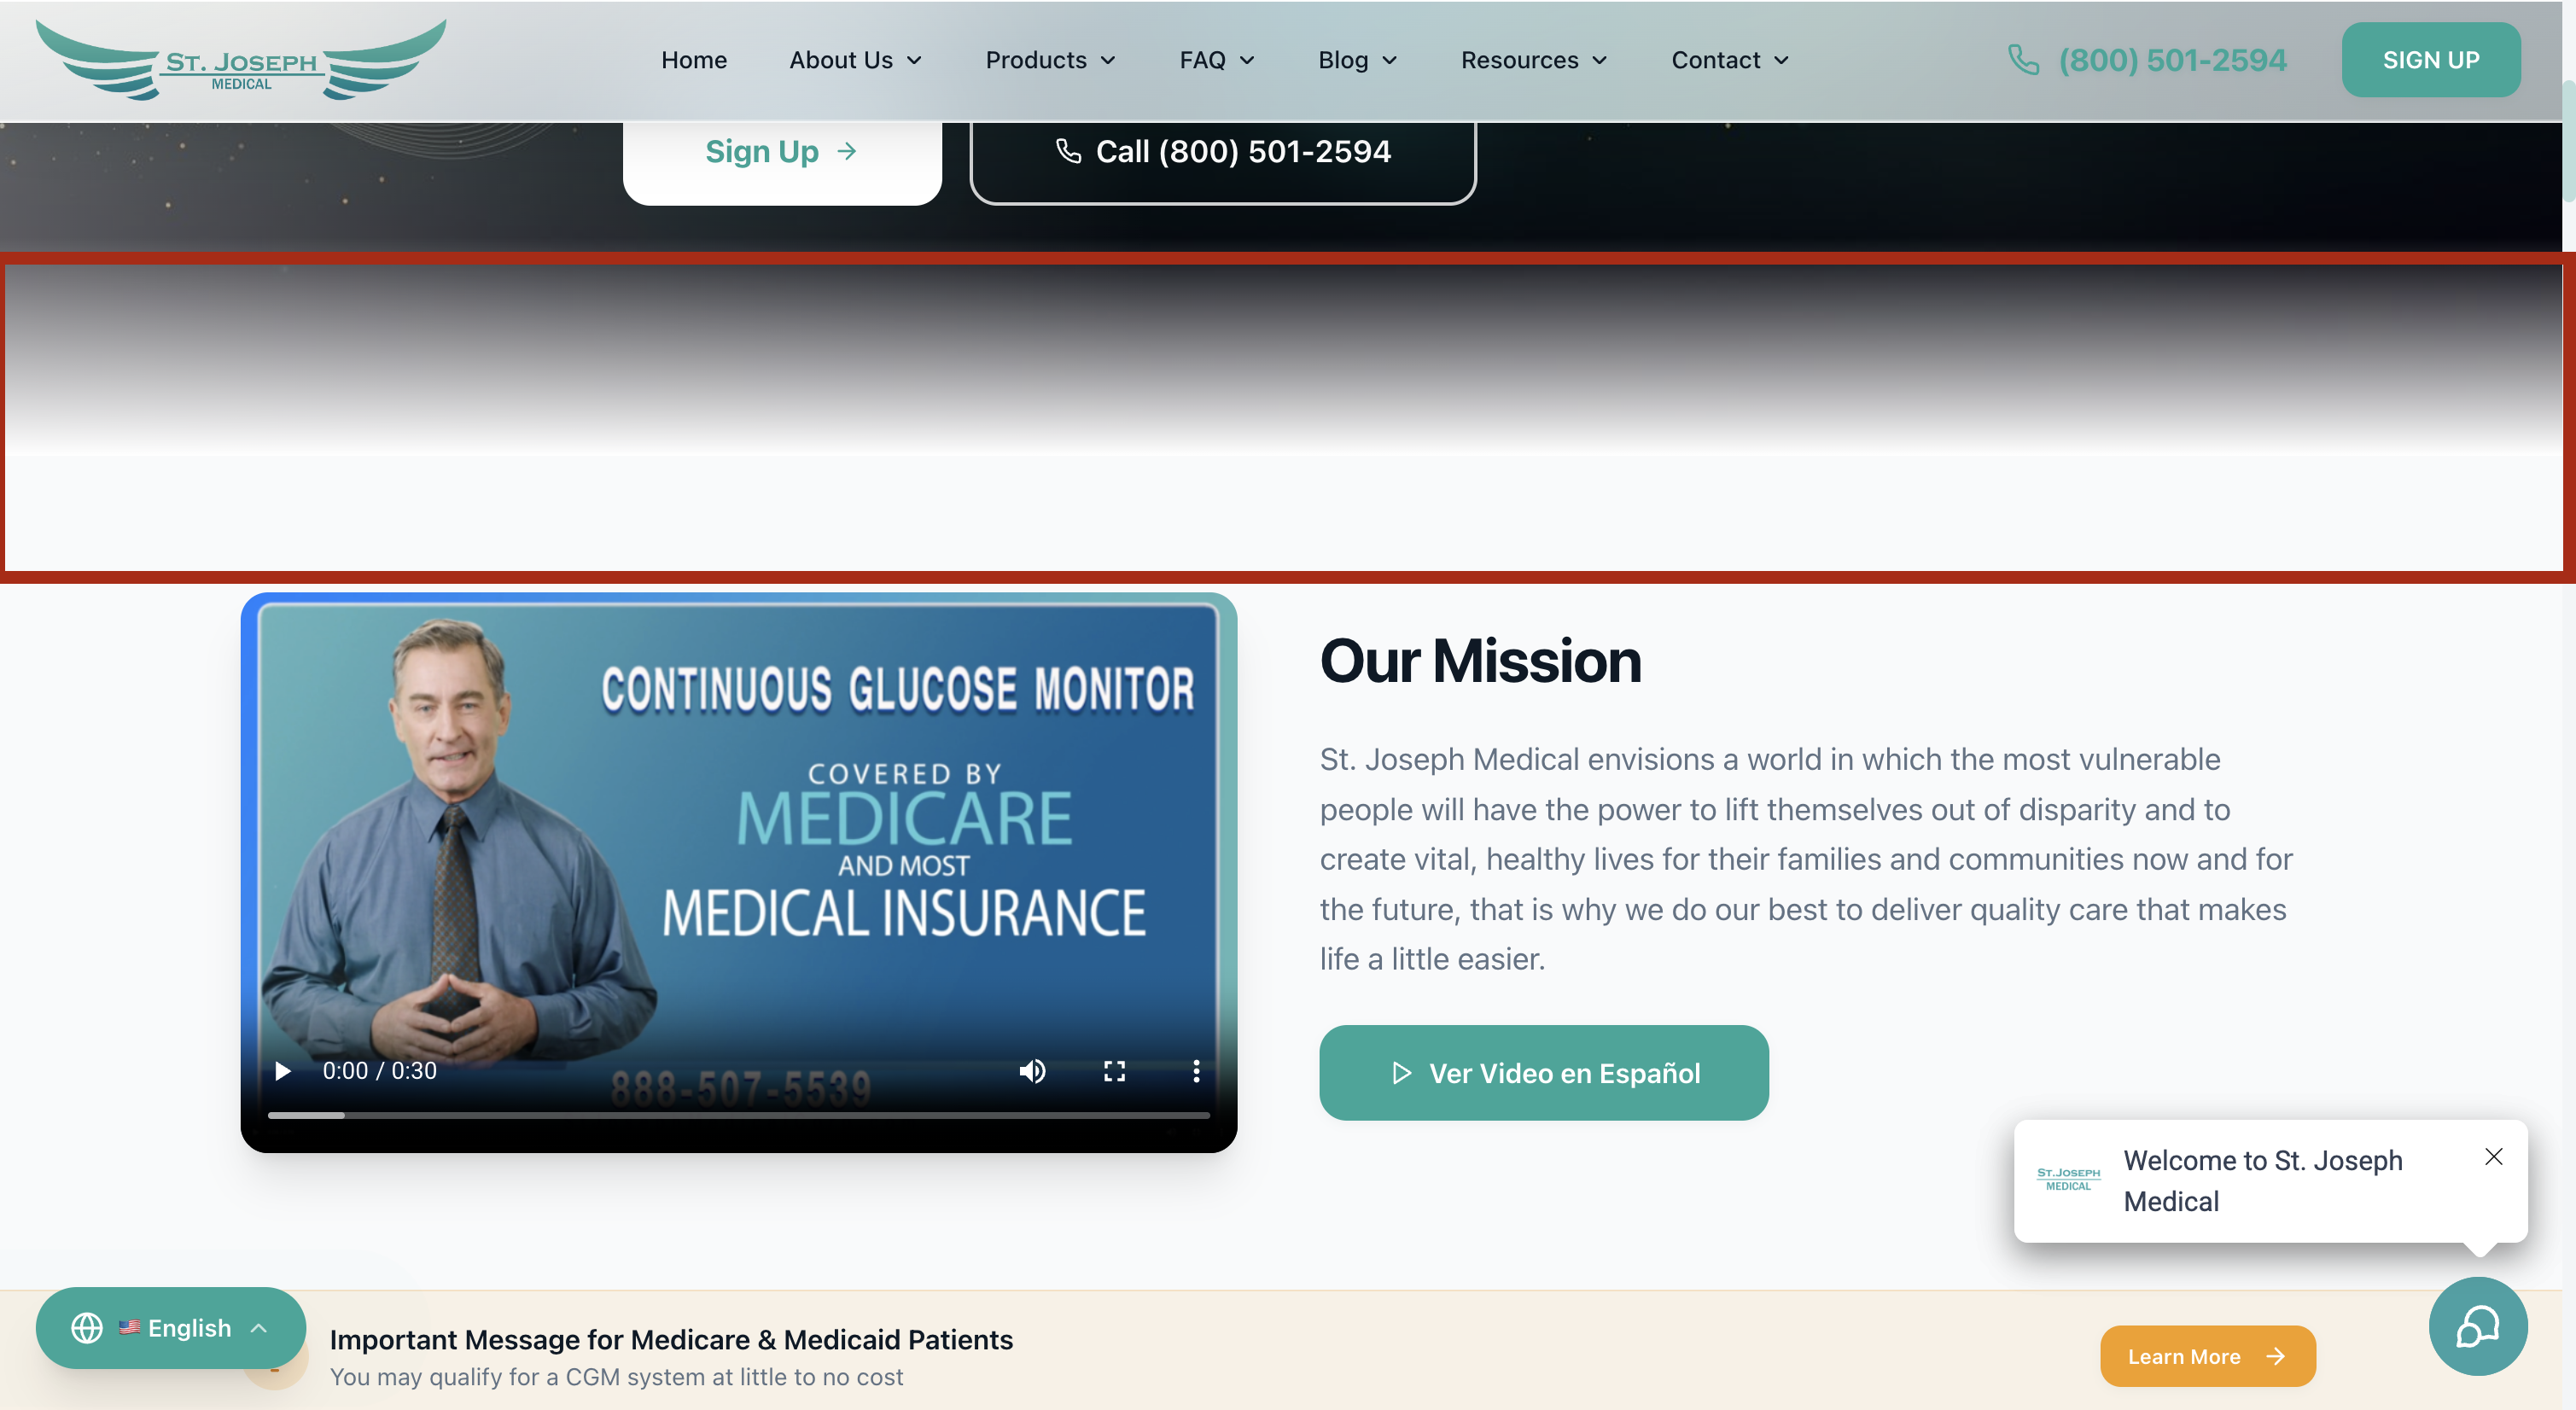Viewport: 2576px width, 1410px height.
Task: Open the Blog menu item
Action: pyautogui.click(x=1357, y=60)
